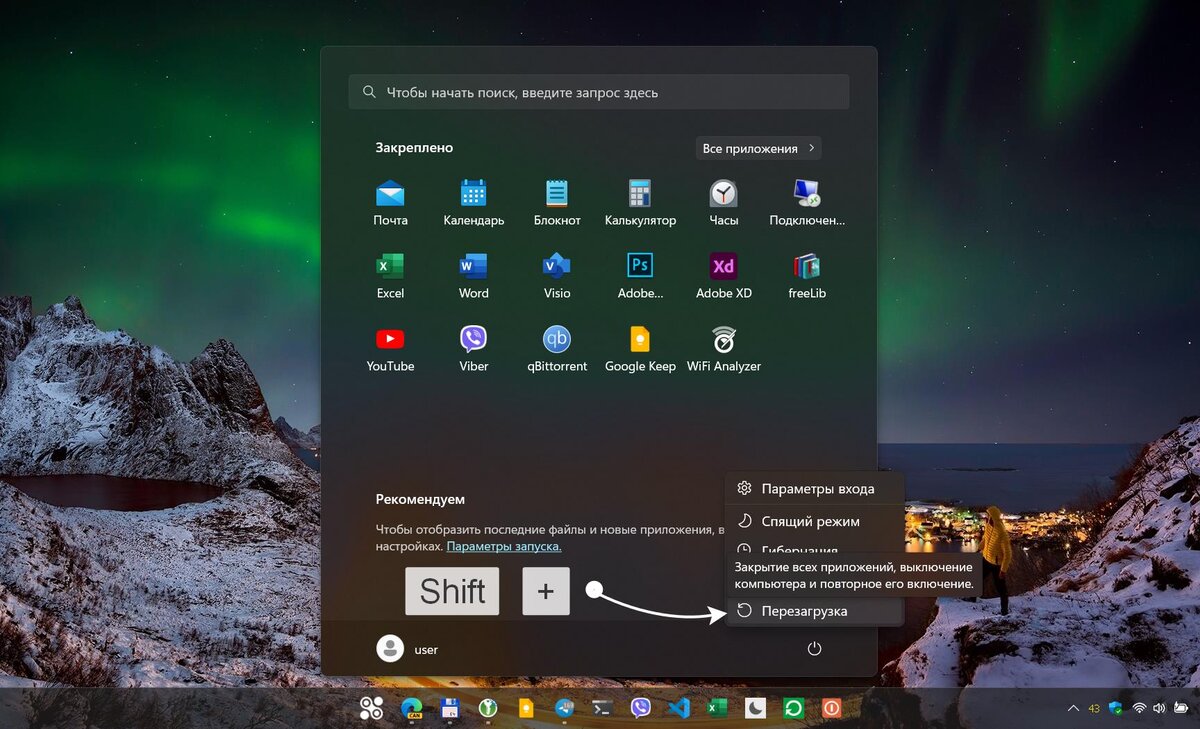Open the Все приложения list
1200x729 pixels.
758,148
